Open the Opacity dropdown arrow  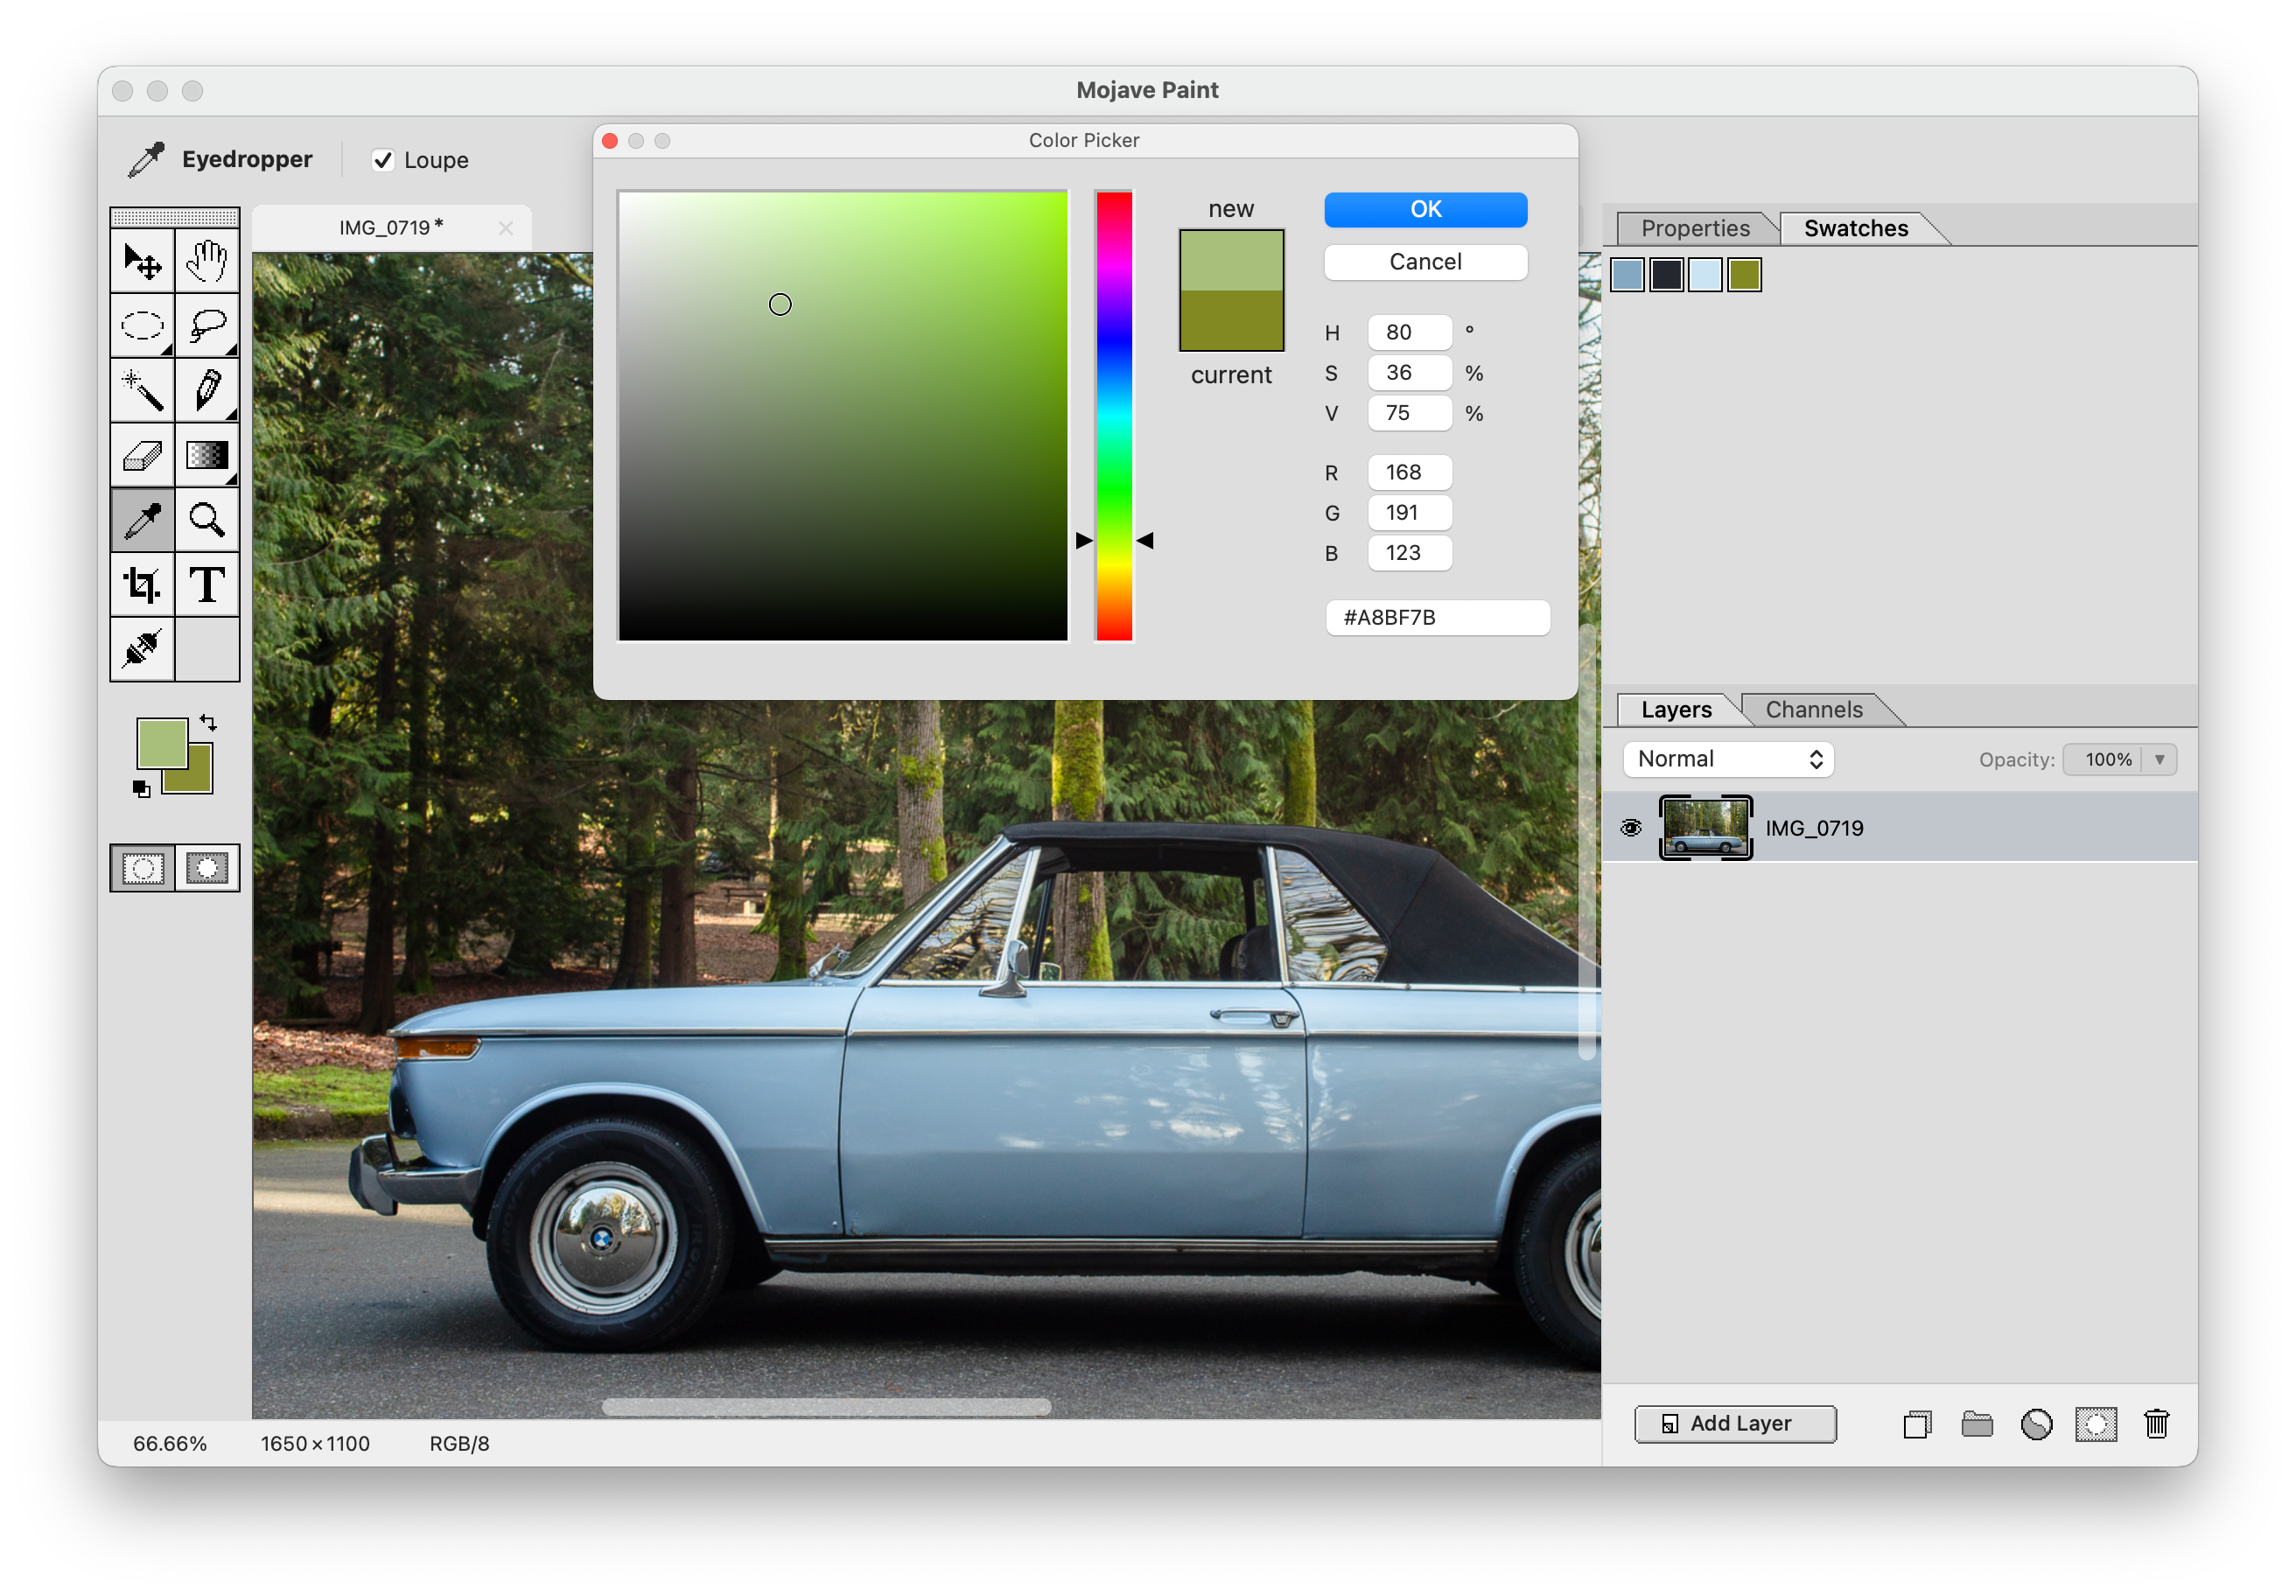pyautogui.click(x=2159, y=760)
